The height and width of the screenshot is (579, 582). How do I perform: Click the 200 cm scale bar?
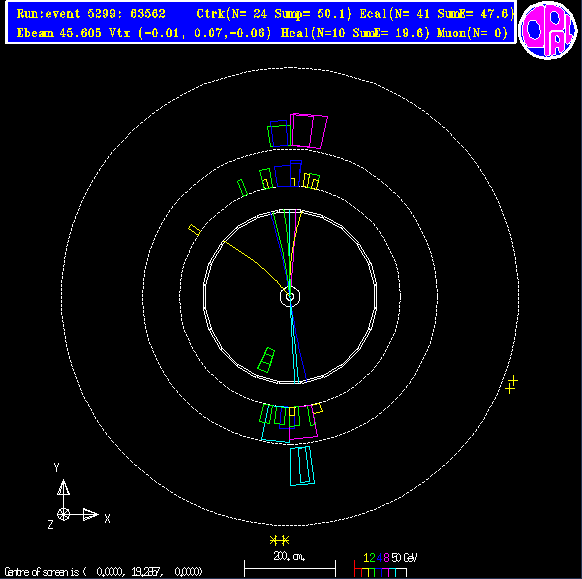coord(290,563)
